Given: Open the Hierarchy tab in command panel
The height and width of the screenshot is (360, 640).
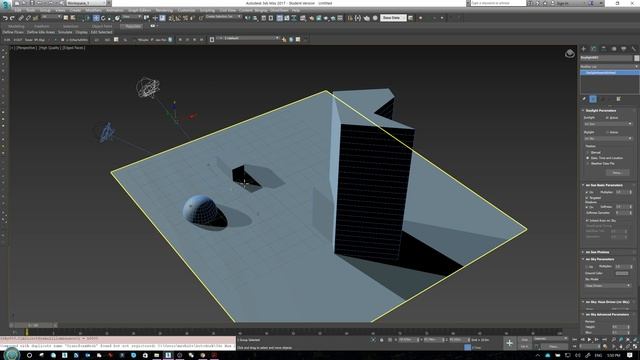Looking at the screenshot, I should [604, 49].
